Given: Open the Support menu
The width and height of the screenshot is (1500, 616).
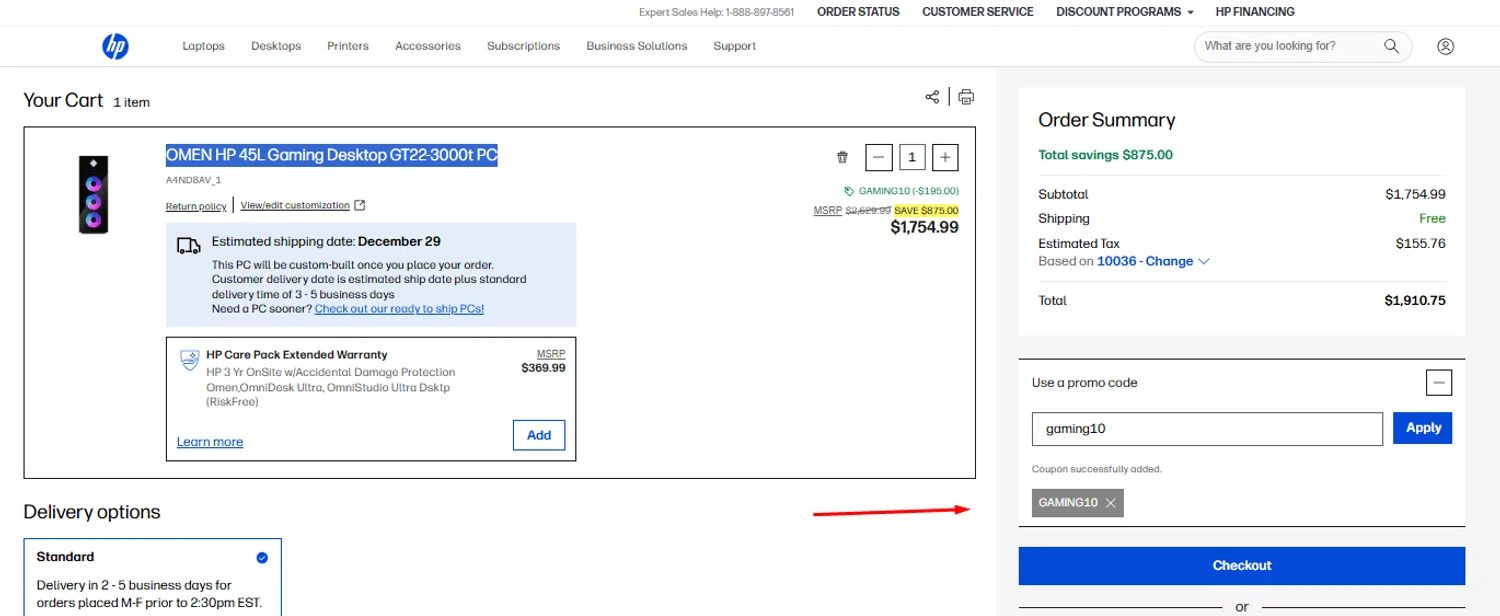Looking at the screenshot, I should point(735,46).
